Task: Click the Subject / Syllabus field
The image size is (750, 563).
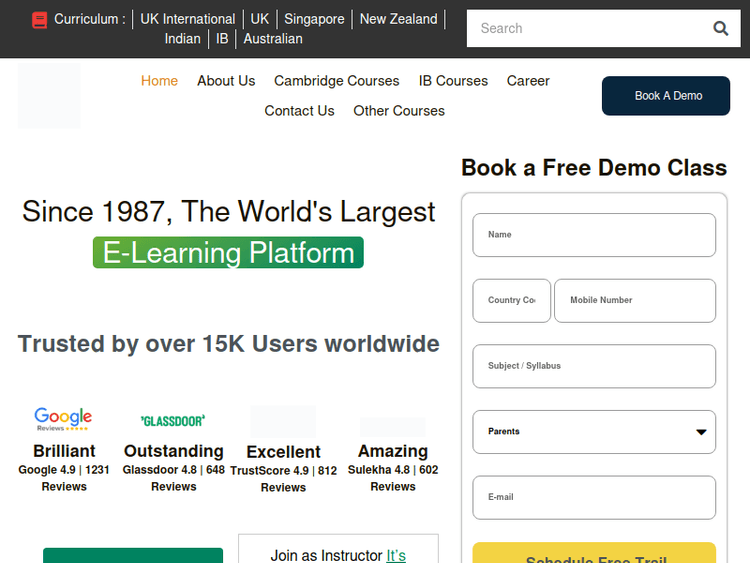Action: click(594, 366)
